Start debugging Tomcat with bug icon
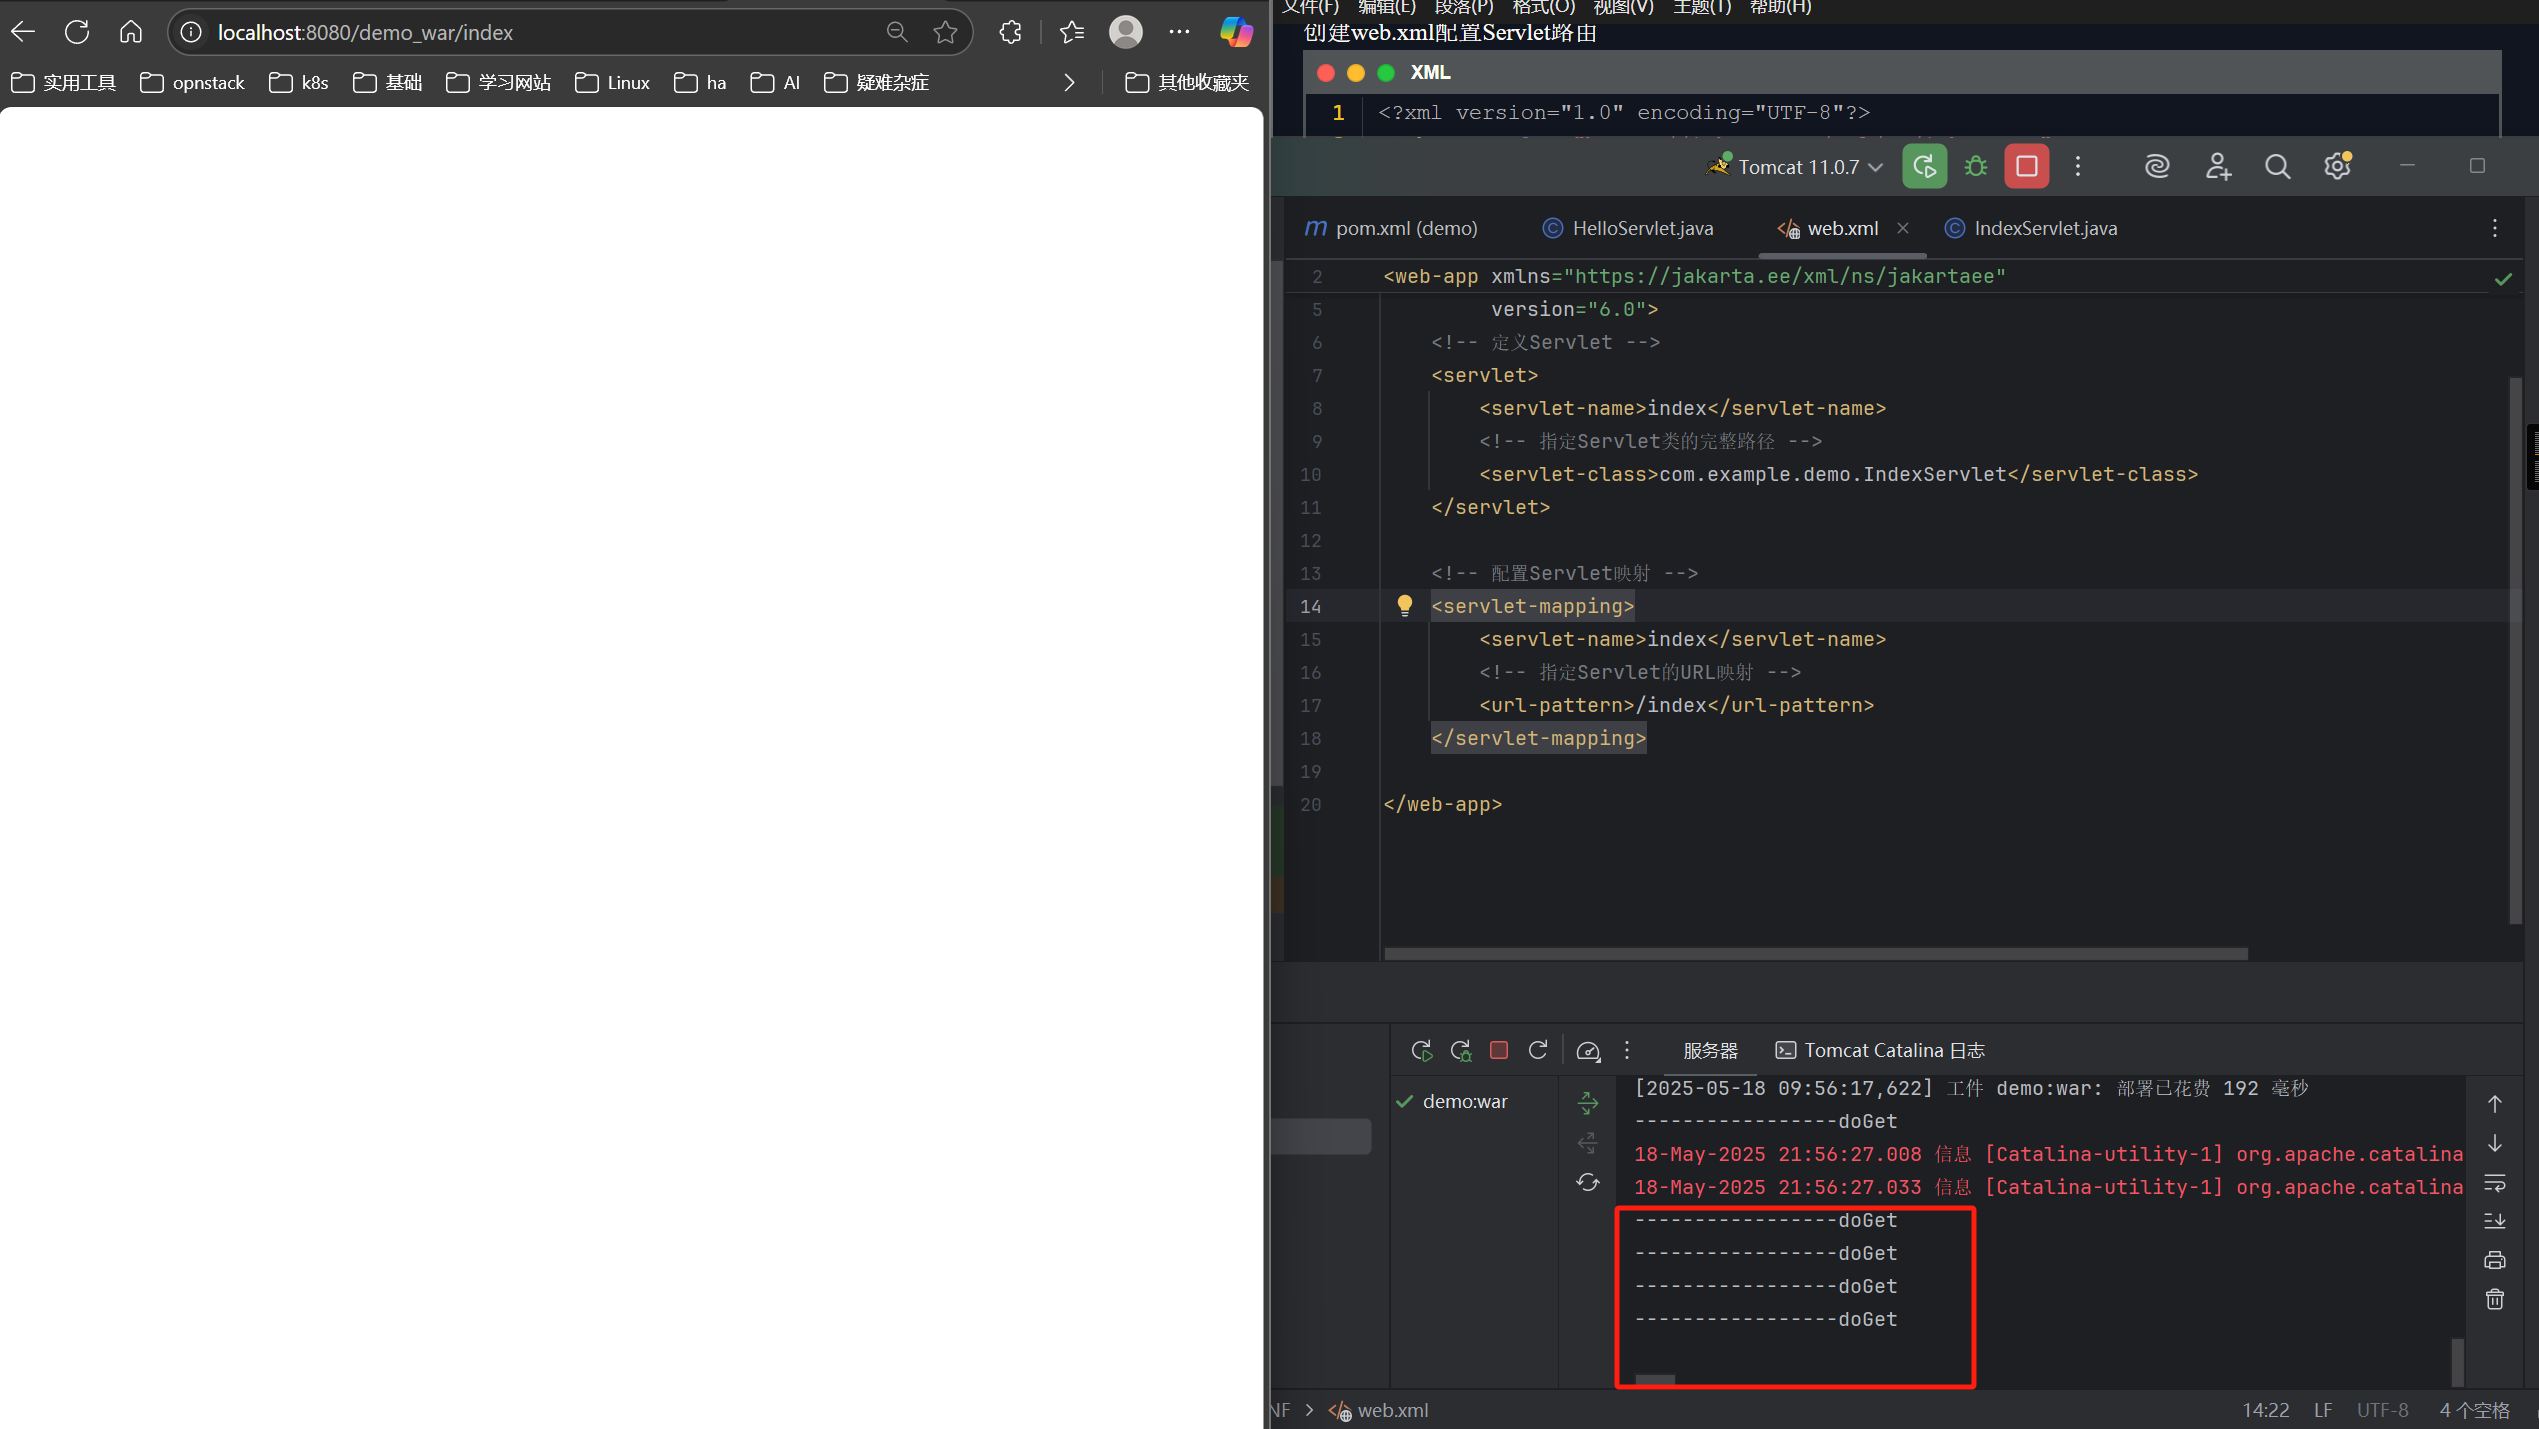Viewport: 2539px width, 1429px height. (1976, 166)
